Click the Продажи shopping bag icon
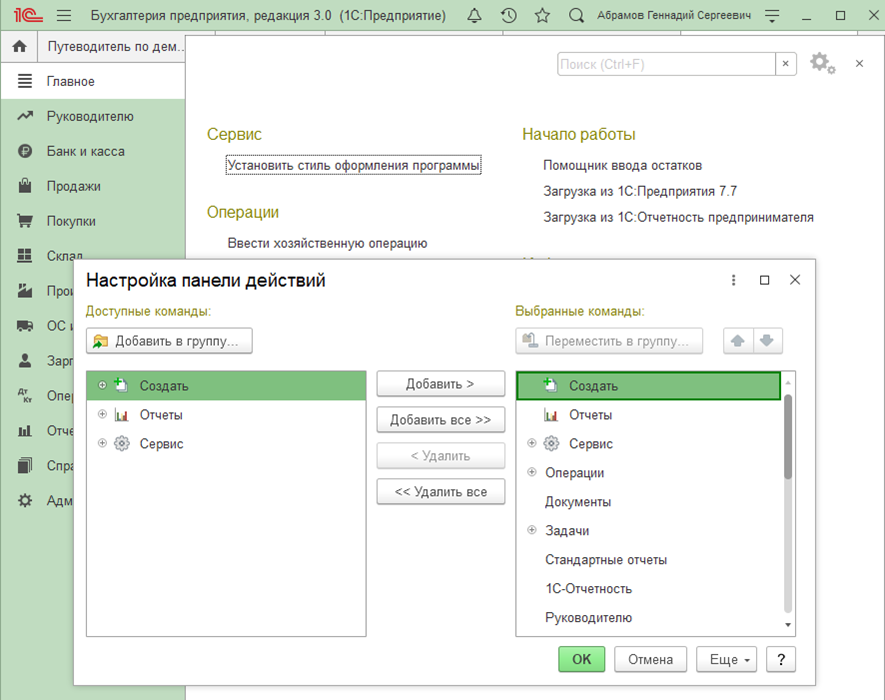 click(25, 186)
